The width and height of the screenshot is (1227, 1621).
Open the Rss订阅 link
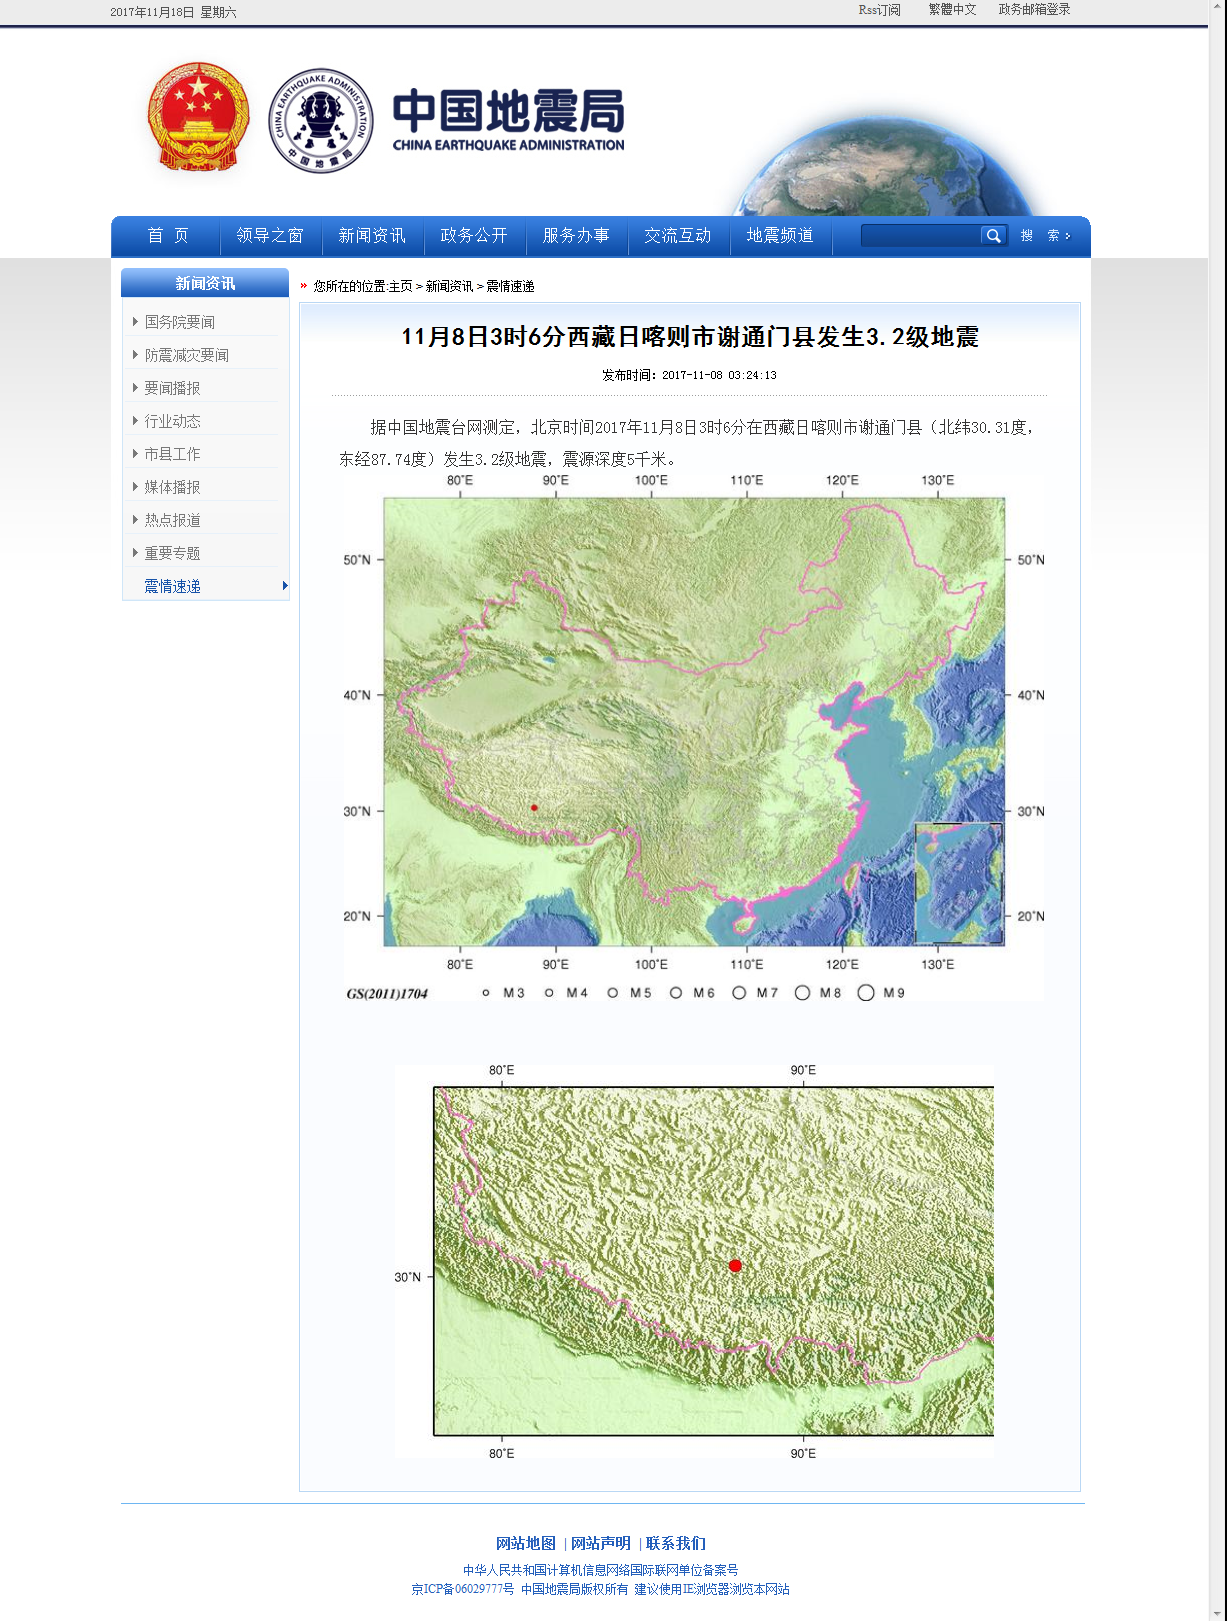879,10
